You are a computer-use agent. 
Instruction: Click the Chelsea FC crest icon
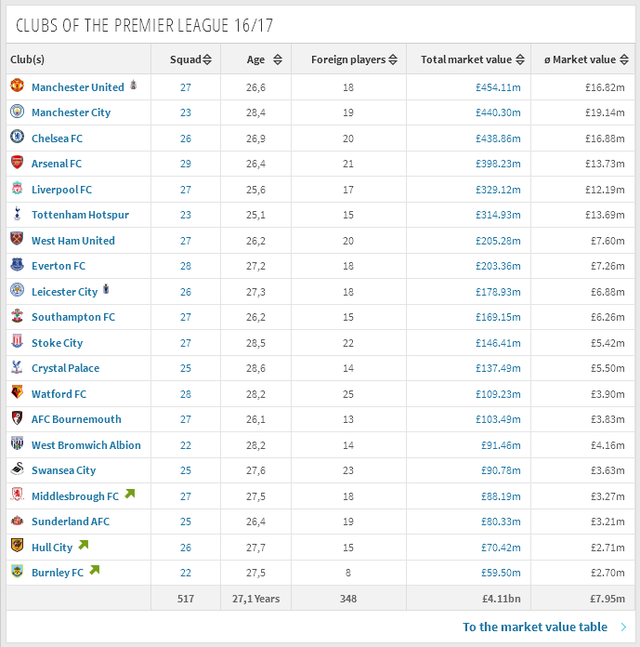pos(17,138)
